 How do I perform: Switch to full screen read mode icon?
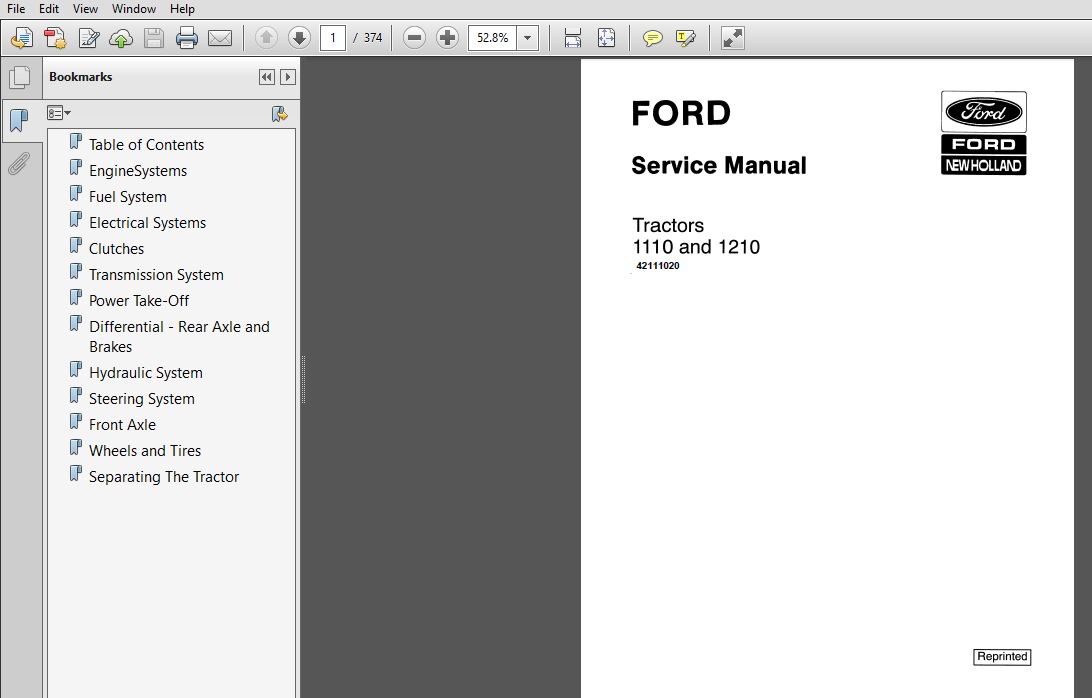tap(733, 38)
